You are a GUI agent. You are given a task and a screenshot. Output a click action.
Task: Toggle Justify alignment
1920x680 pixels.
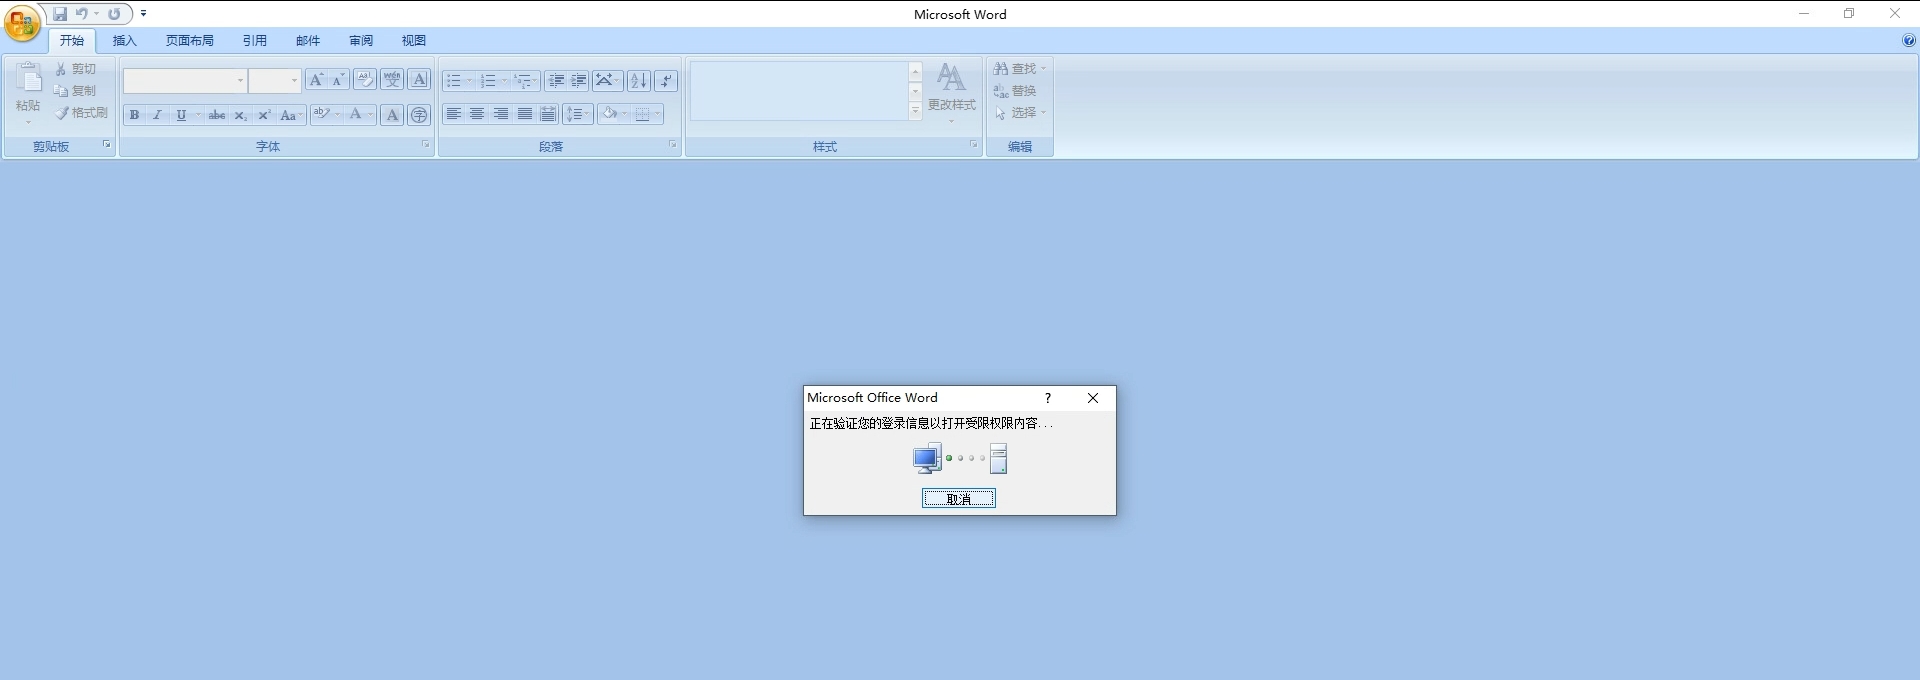(525, 114)
